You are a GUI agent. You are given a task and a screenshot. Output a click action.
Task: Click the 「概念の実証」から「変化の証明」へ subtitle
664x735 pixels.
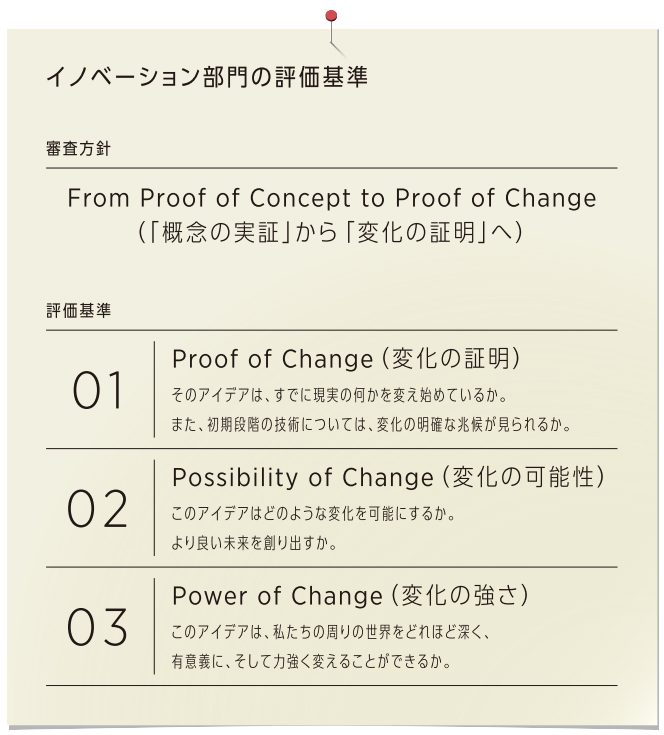pyautogui.click(x=331, y=232)
